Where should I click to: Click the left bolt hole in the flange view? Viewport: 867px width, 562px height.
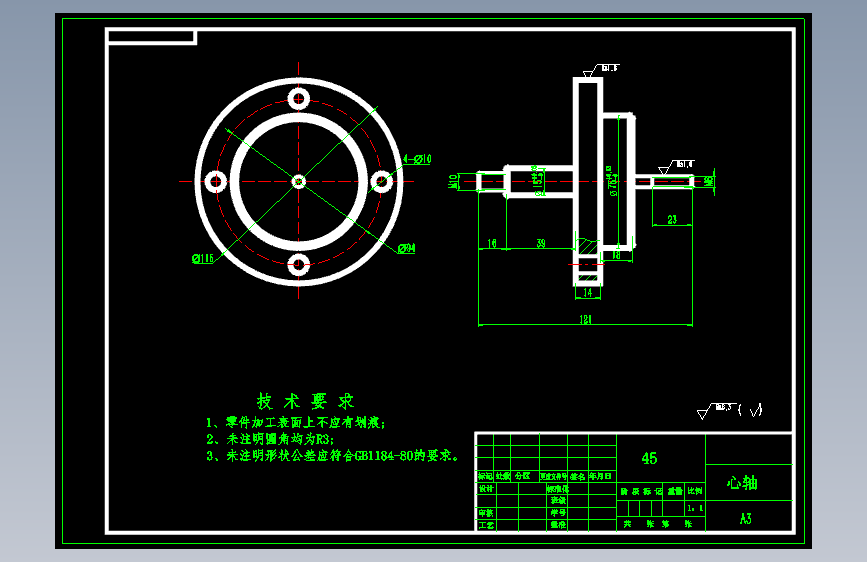[x=216, y=181]
